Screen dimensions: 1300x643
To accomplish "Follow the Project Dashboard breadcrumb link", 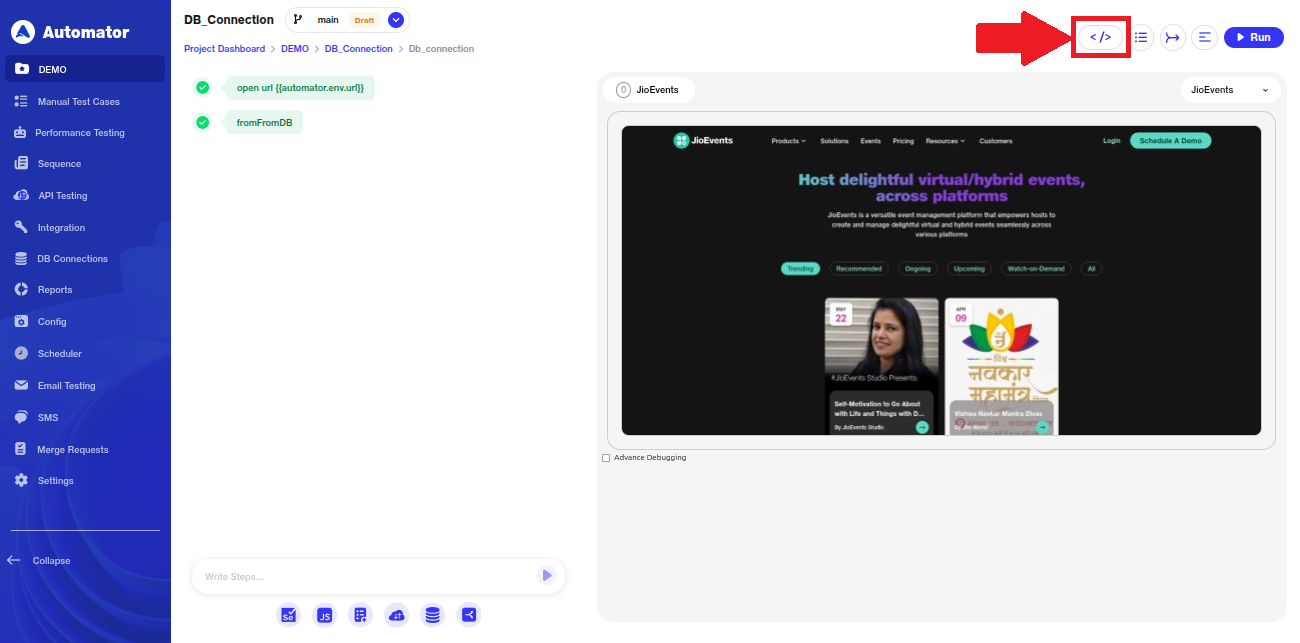I will pos(224,49).
